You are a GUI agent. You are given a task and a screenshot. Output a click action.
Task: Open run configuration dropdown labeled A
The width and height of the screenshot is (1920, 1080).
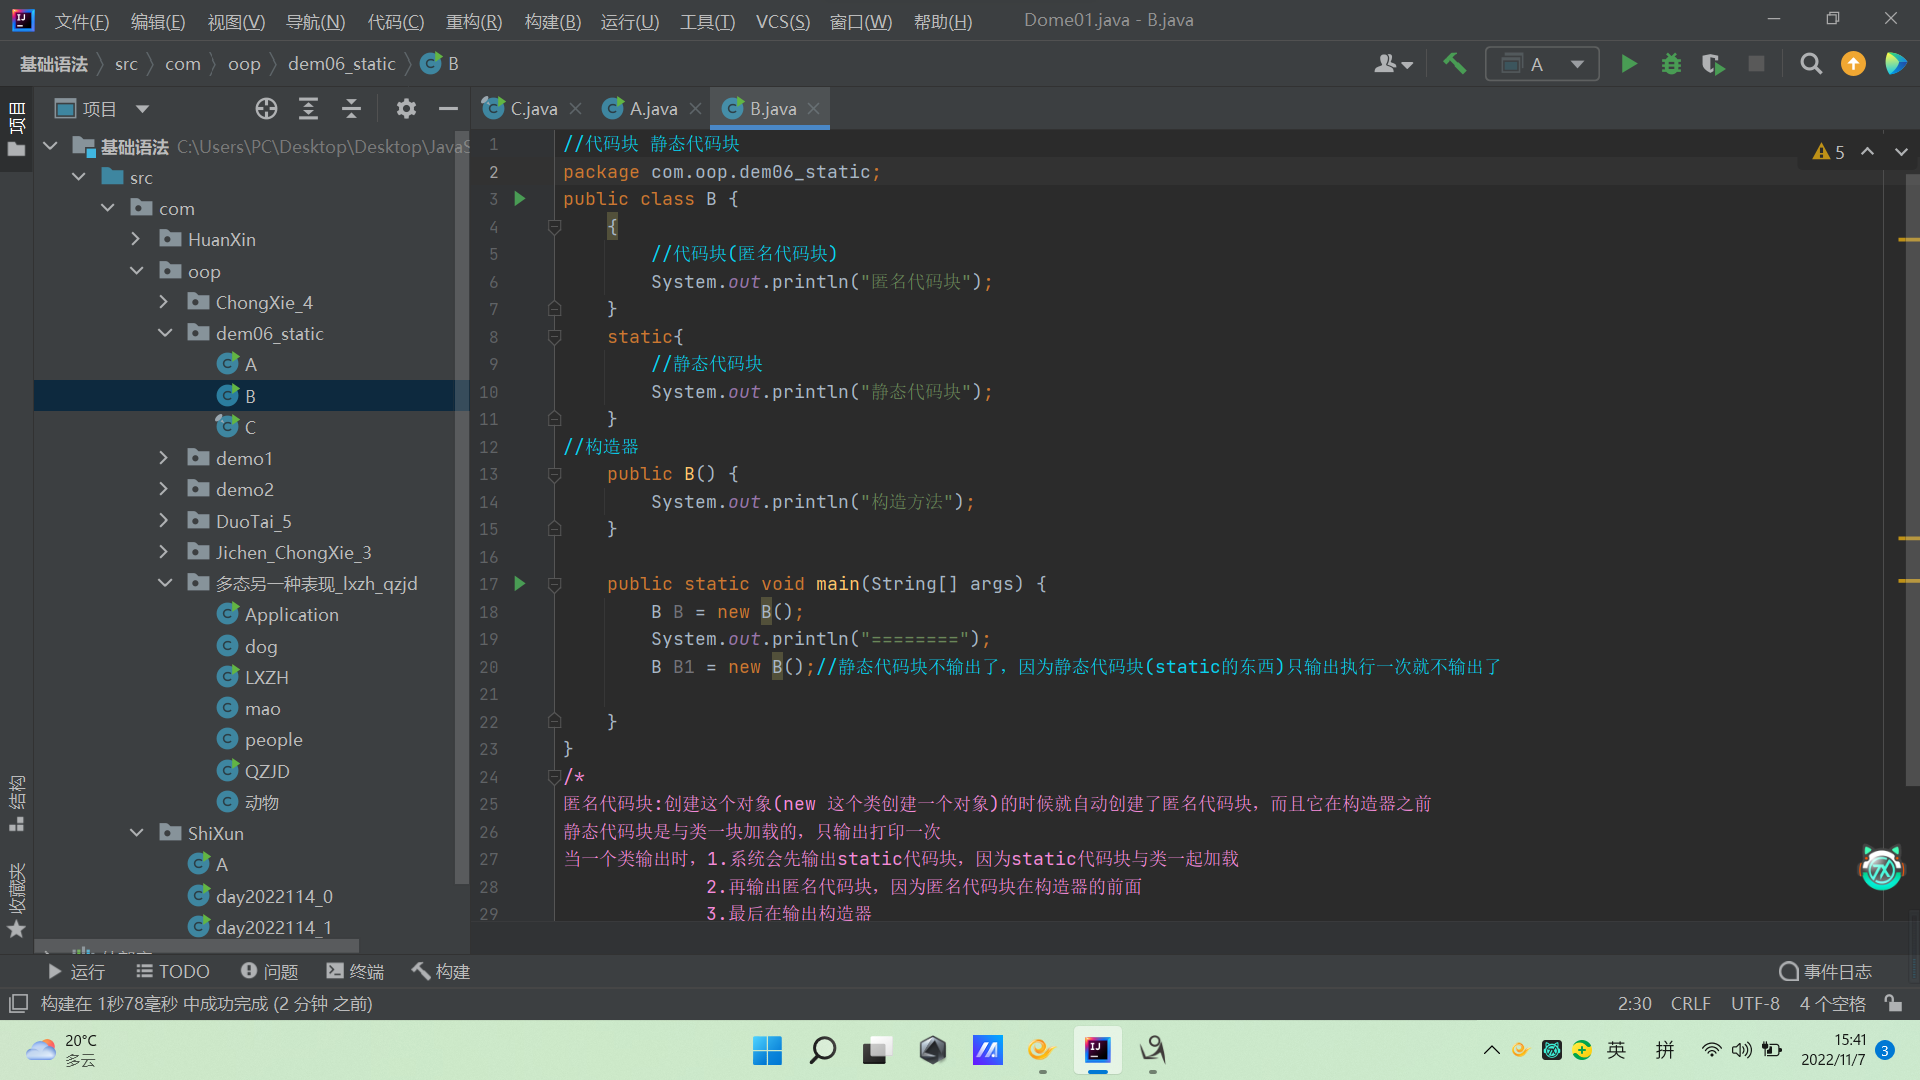(1542, 64)
